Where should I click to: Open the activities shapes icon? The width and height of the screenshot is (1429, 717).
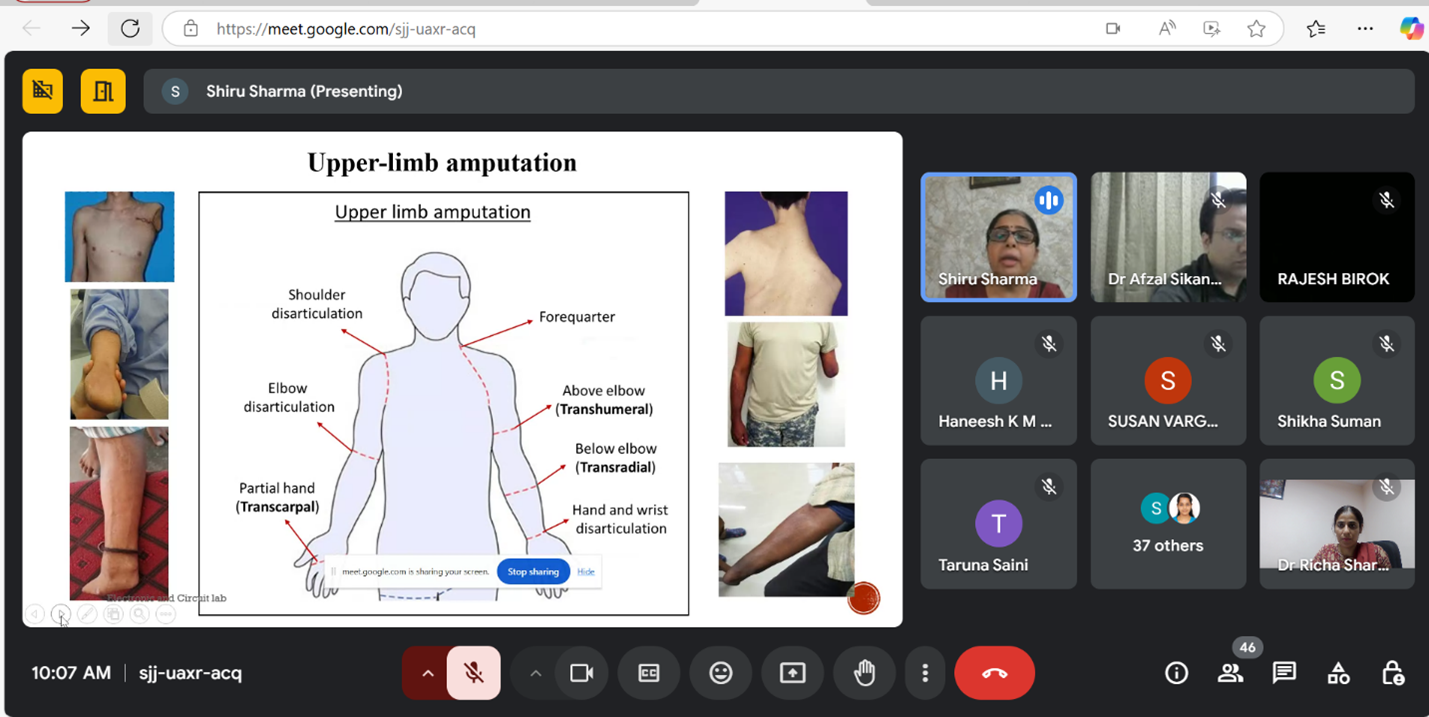pos(1338,673)
